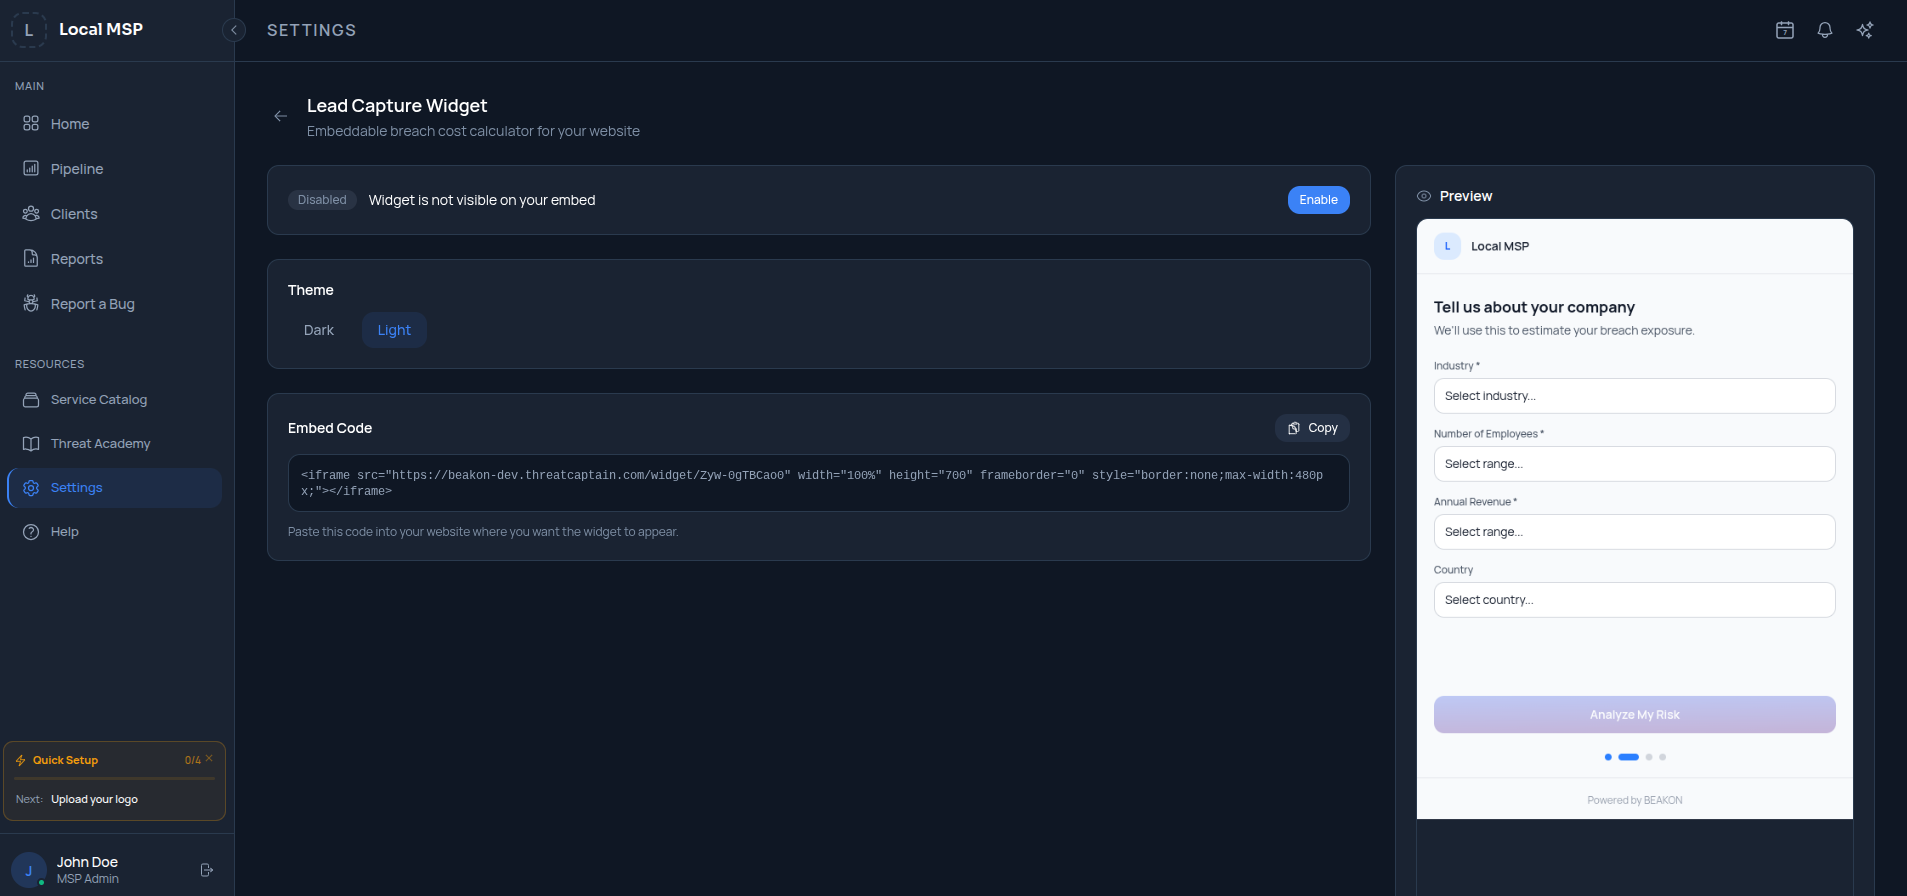Select the Dark theme option
The width and height of the screenshot is (1907, 896).
[x=319, y=330]
